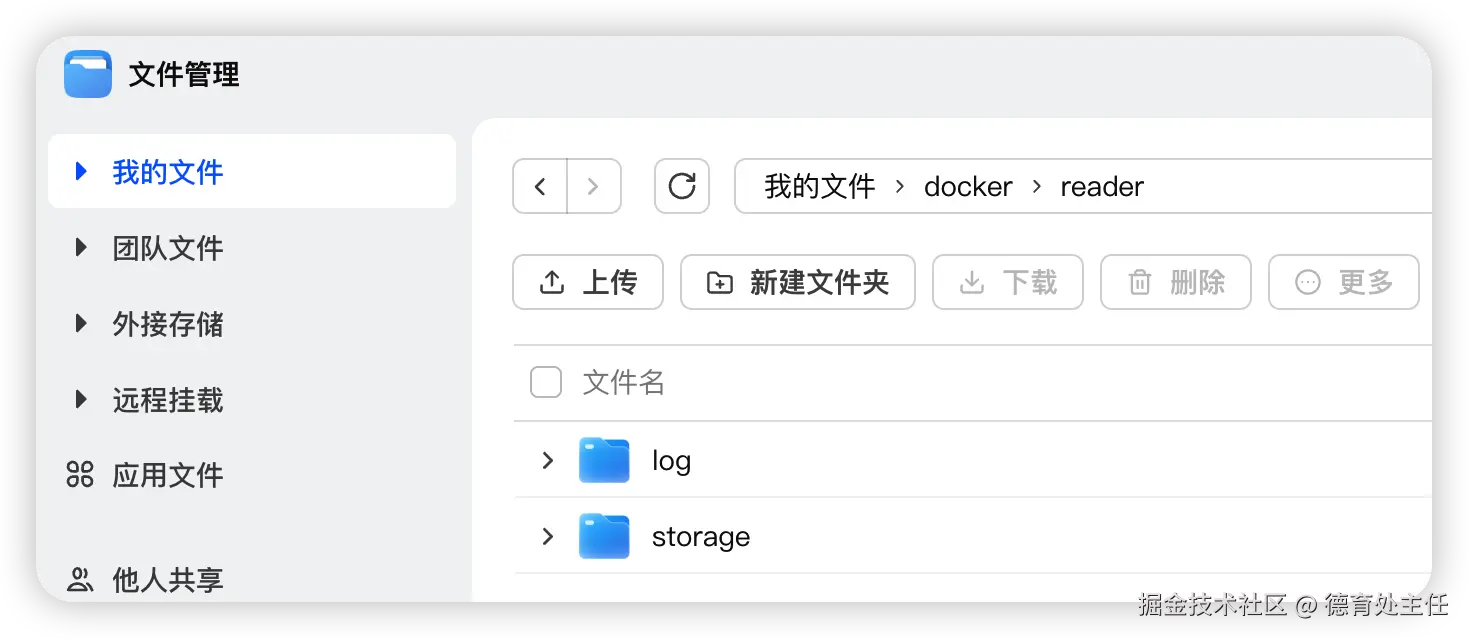Click the 应用文件 grid icon
Image resolution: width=1468 pixels, height=638 pixels.
[80, 475]
